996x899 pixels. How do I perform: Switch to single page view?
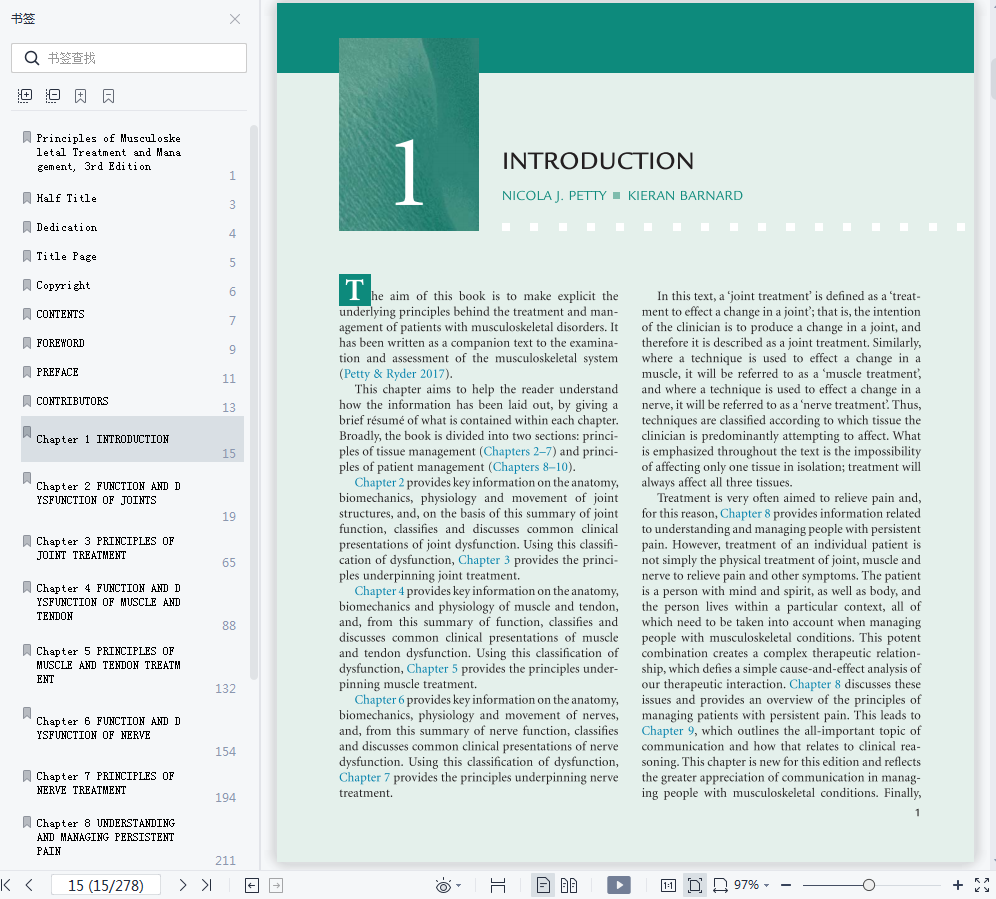[543, 885]
